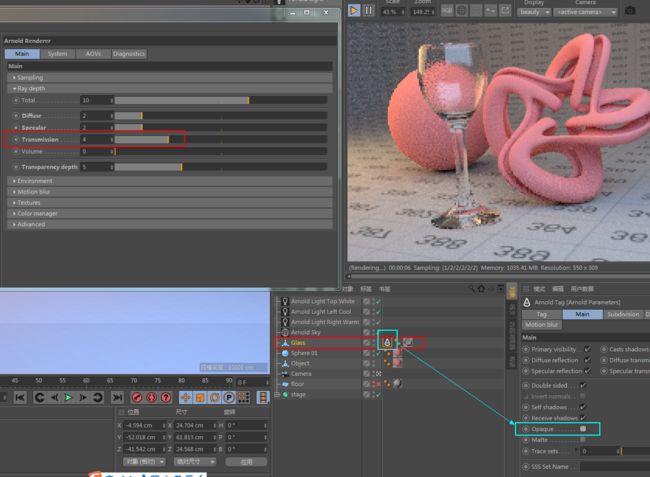
Task: Take a snapshot with the camera icon
Action: (x=630, y=11)
